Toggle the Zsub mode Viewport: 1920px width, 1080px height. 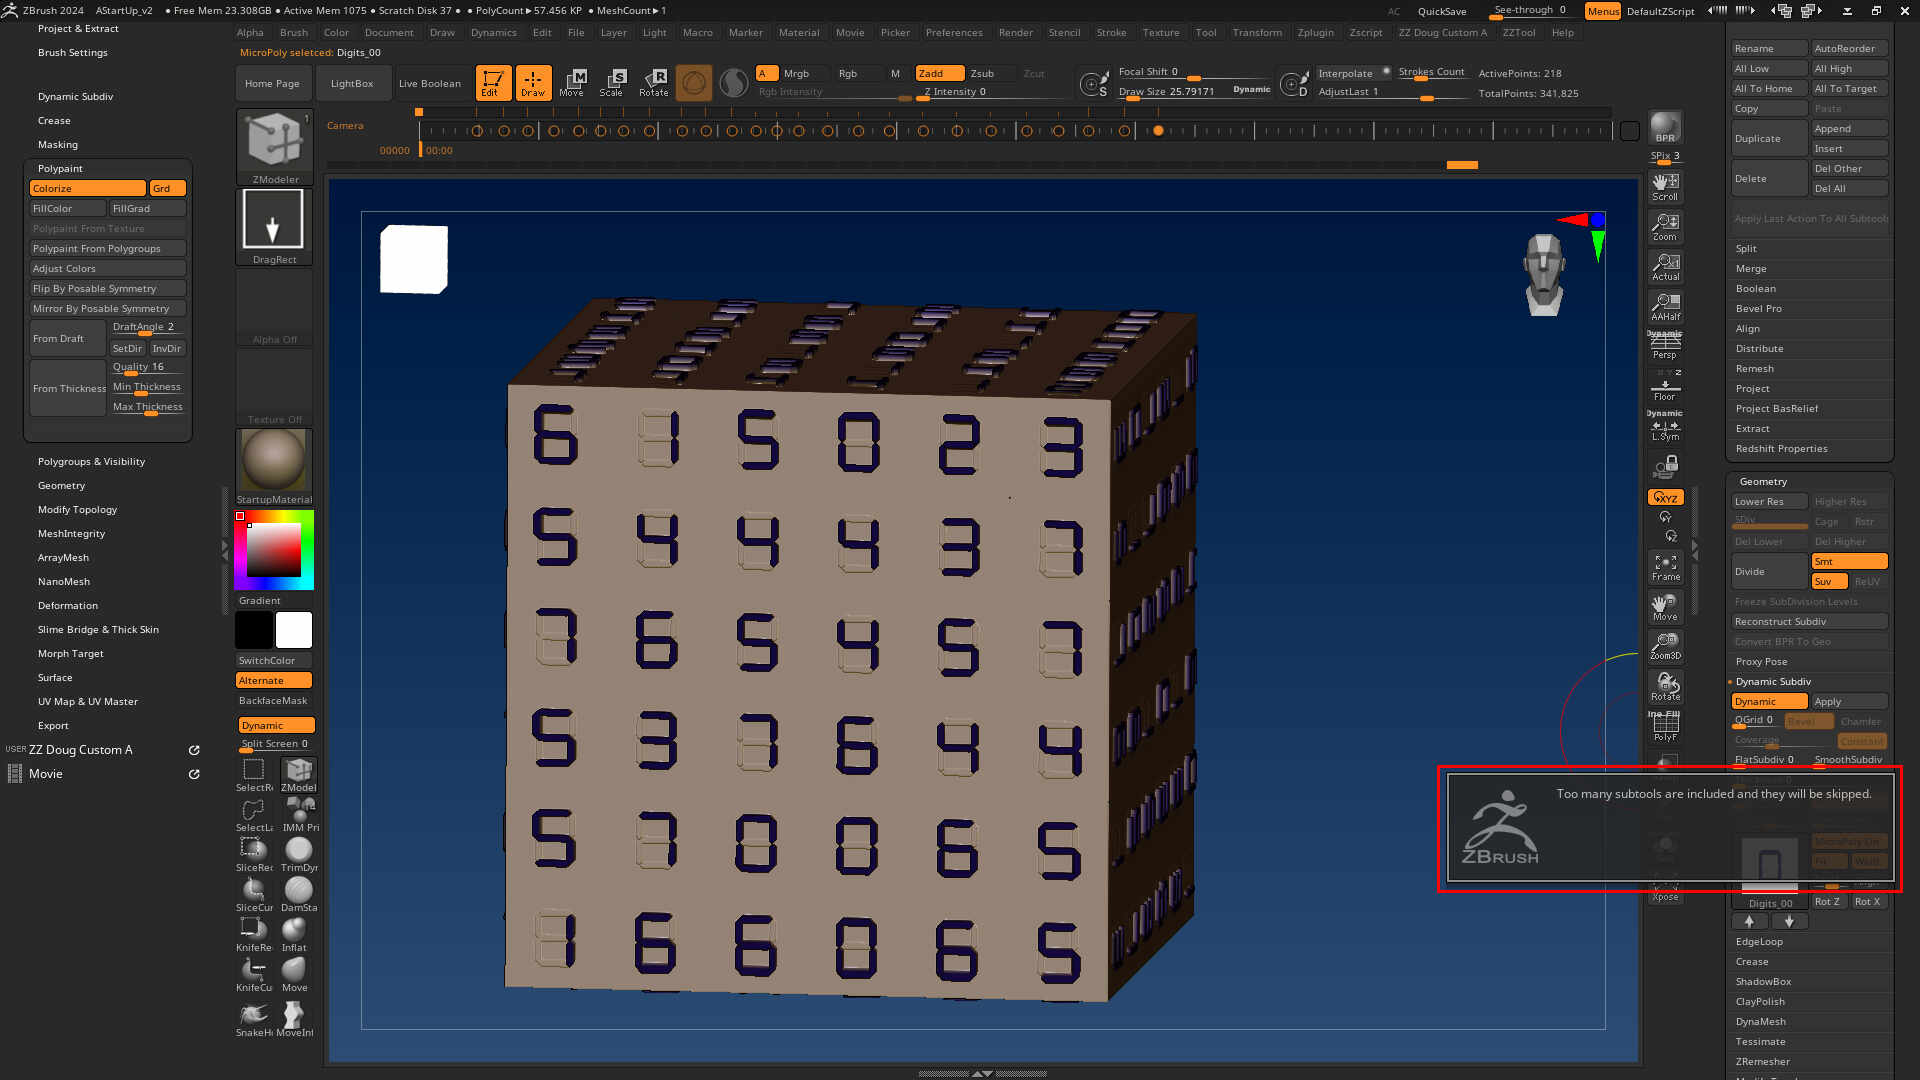[x=989, y=73]
